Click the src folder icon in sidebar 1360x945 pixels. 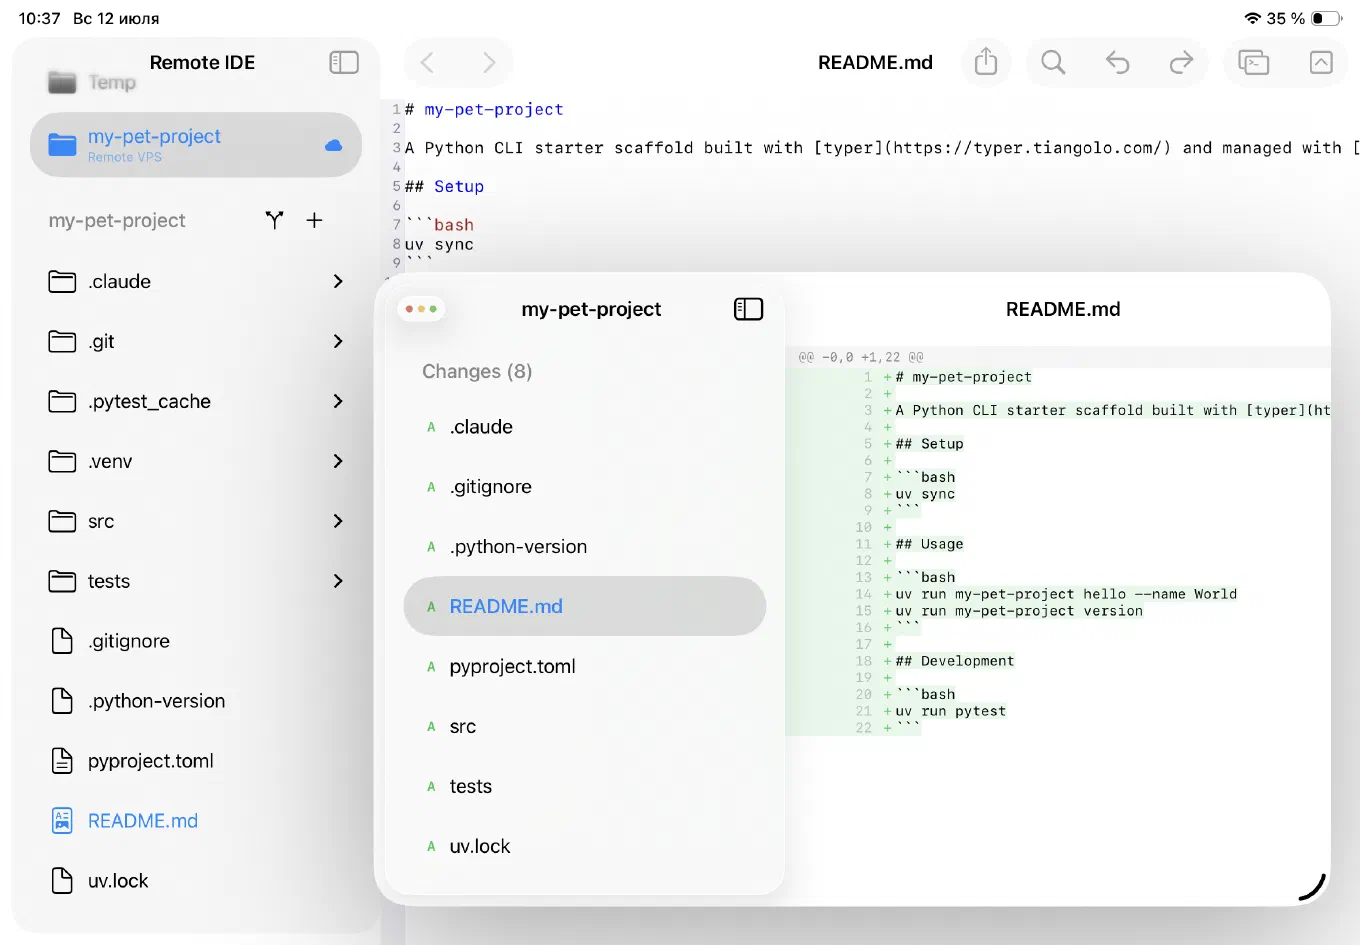coord(62,522)
